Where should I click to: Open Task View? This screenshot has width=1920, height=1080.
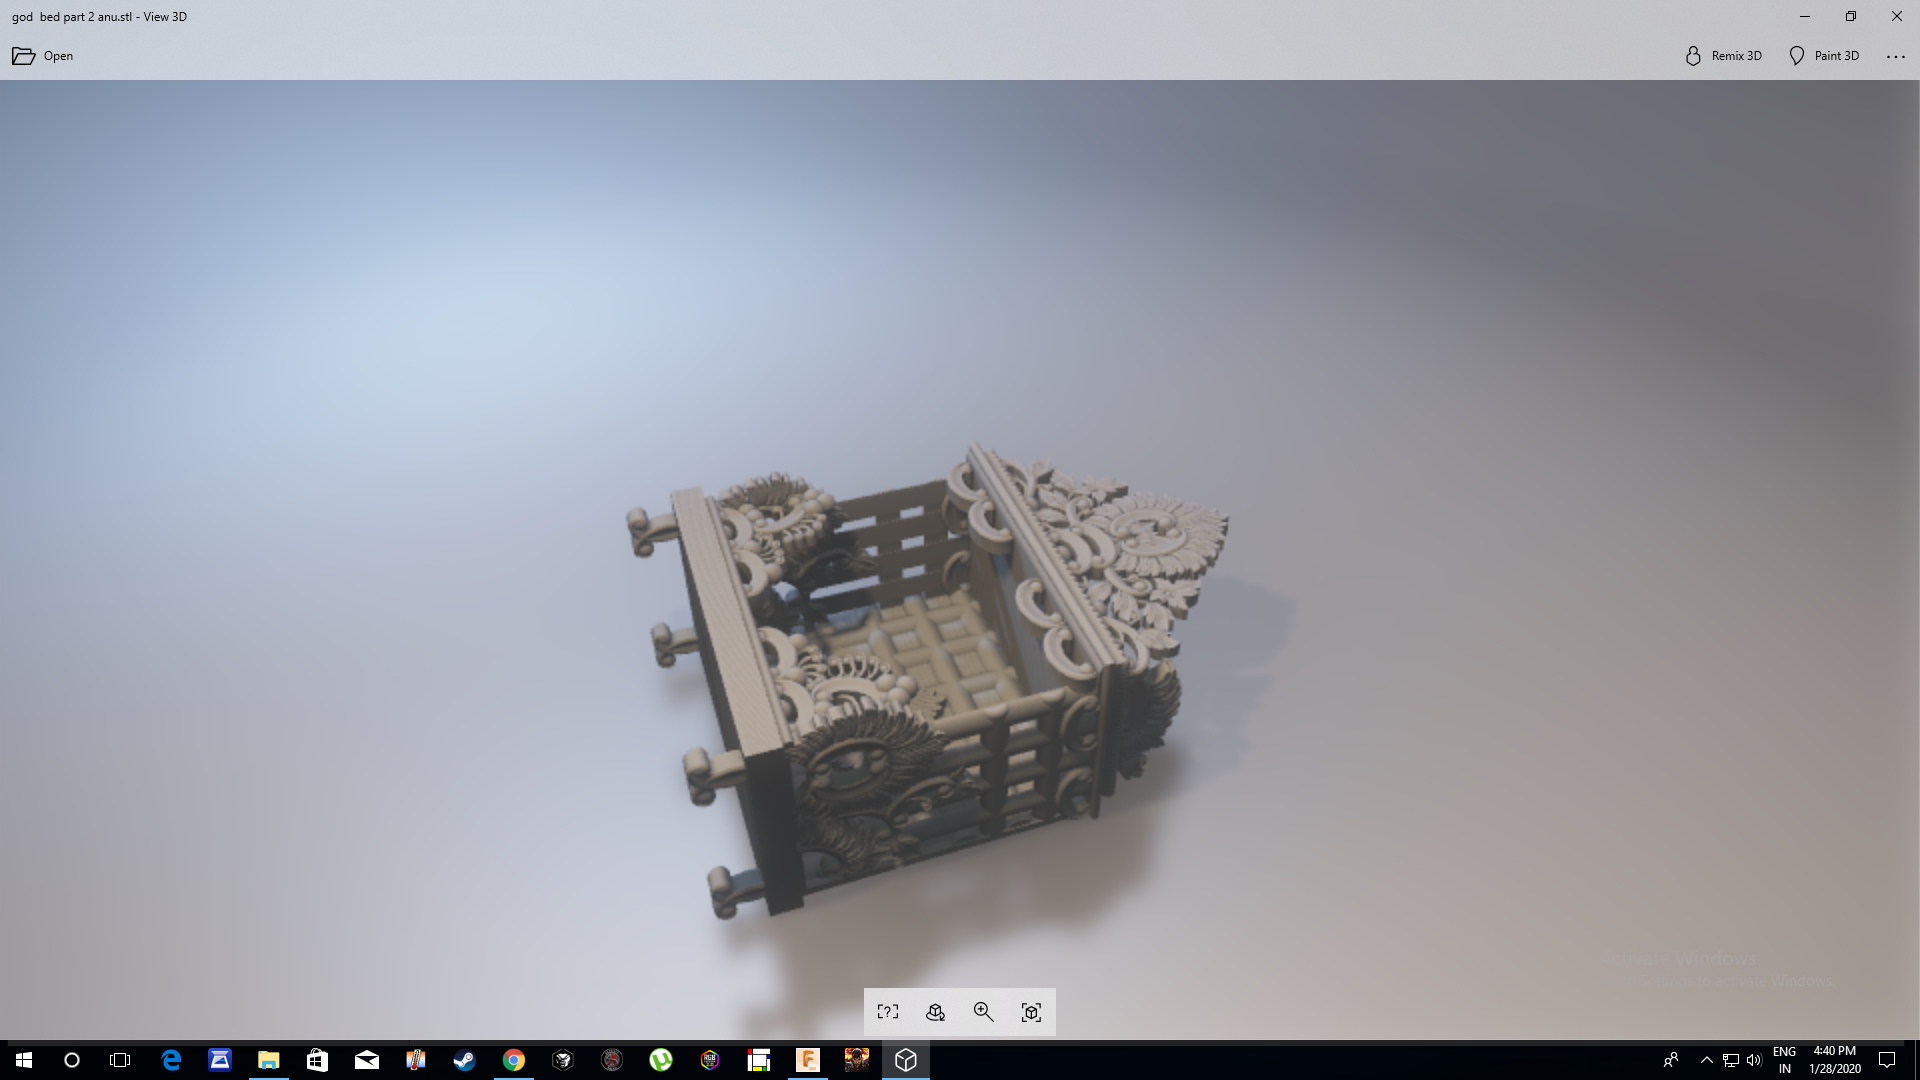[x=120, y=1060]
